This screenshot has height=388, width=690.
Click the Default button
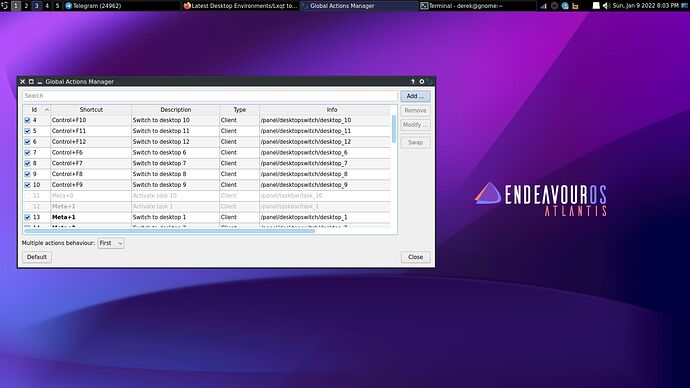click(x=37, y=257)
